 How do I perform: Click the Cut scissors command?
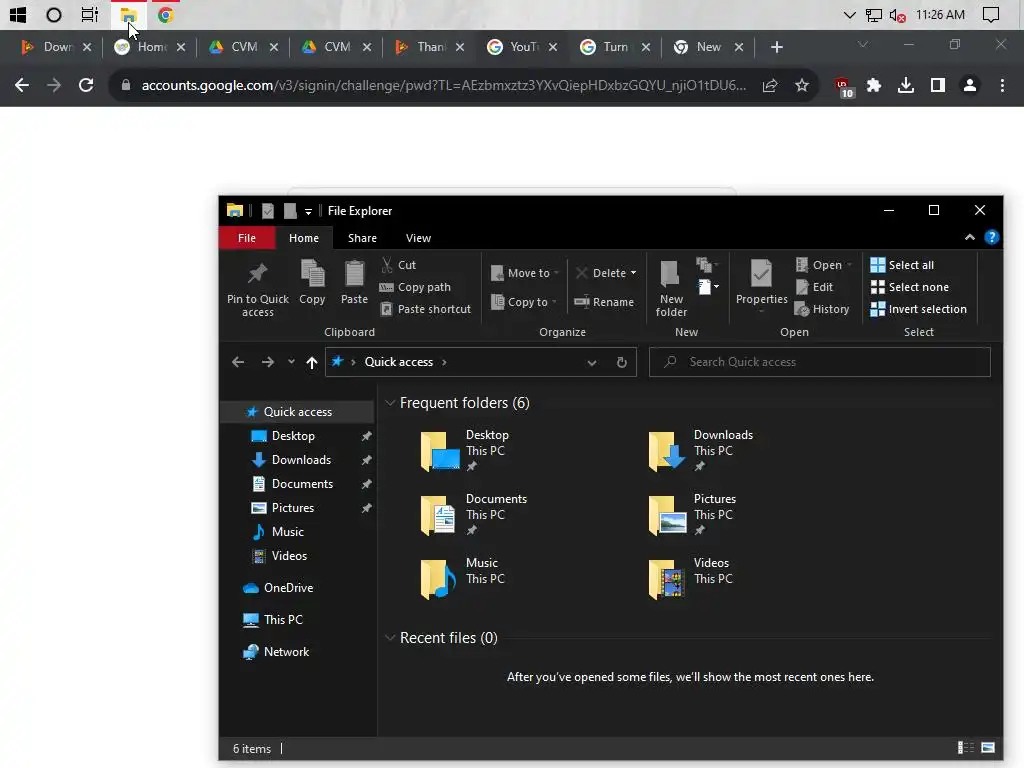(x=398, y=264)
